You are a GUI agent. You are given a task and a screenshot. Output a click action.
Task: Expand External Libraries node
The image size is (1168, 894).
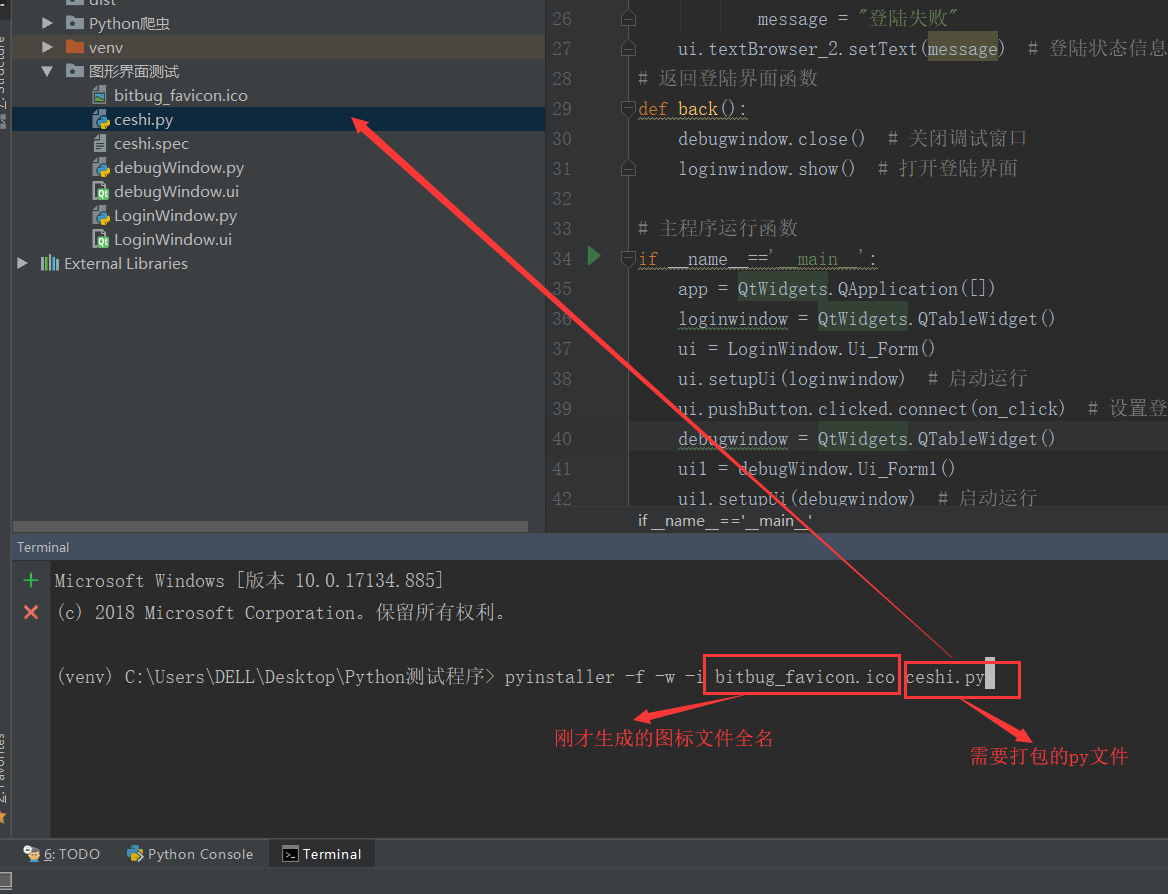point(22,263)
